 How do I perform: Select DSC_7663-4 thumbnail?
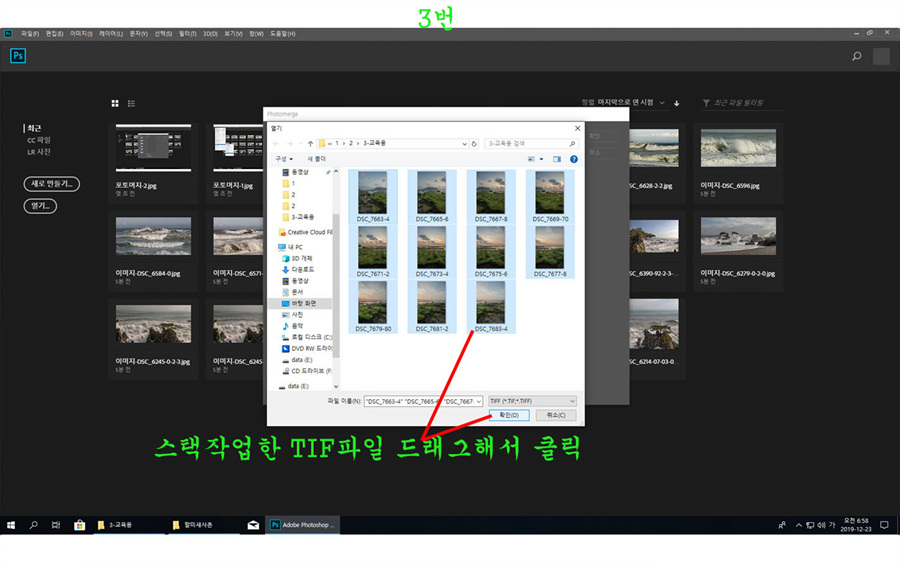coord(373,196)
